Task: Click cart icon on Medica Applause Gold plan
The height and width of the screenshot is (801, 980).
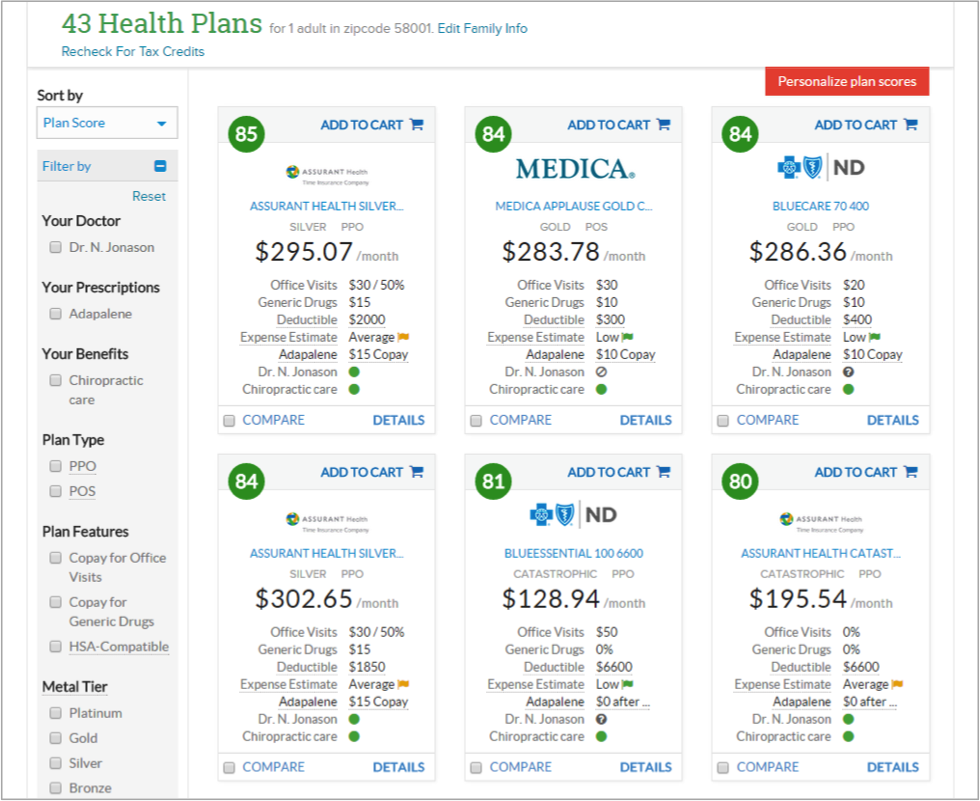Action: [x=663, y=124]
